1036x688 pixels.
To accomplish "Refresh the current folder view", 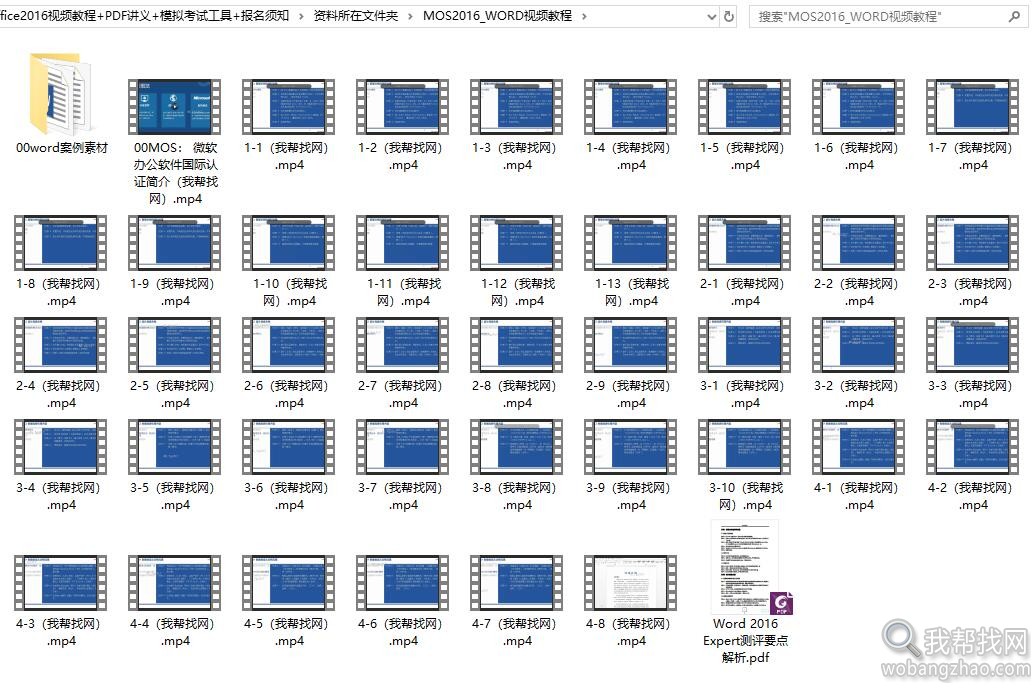I will click(x=729, y=17).
